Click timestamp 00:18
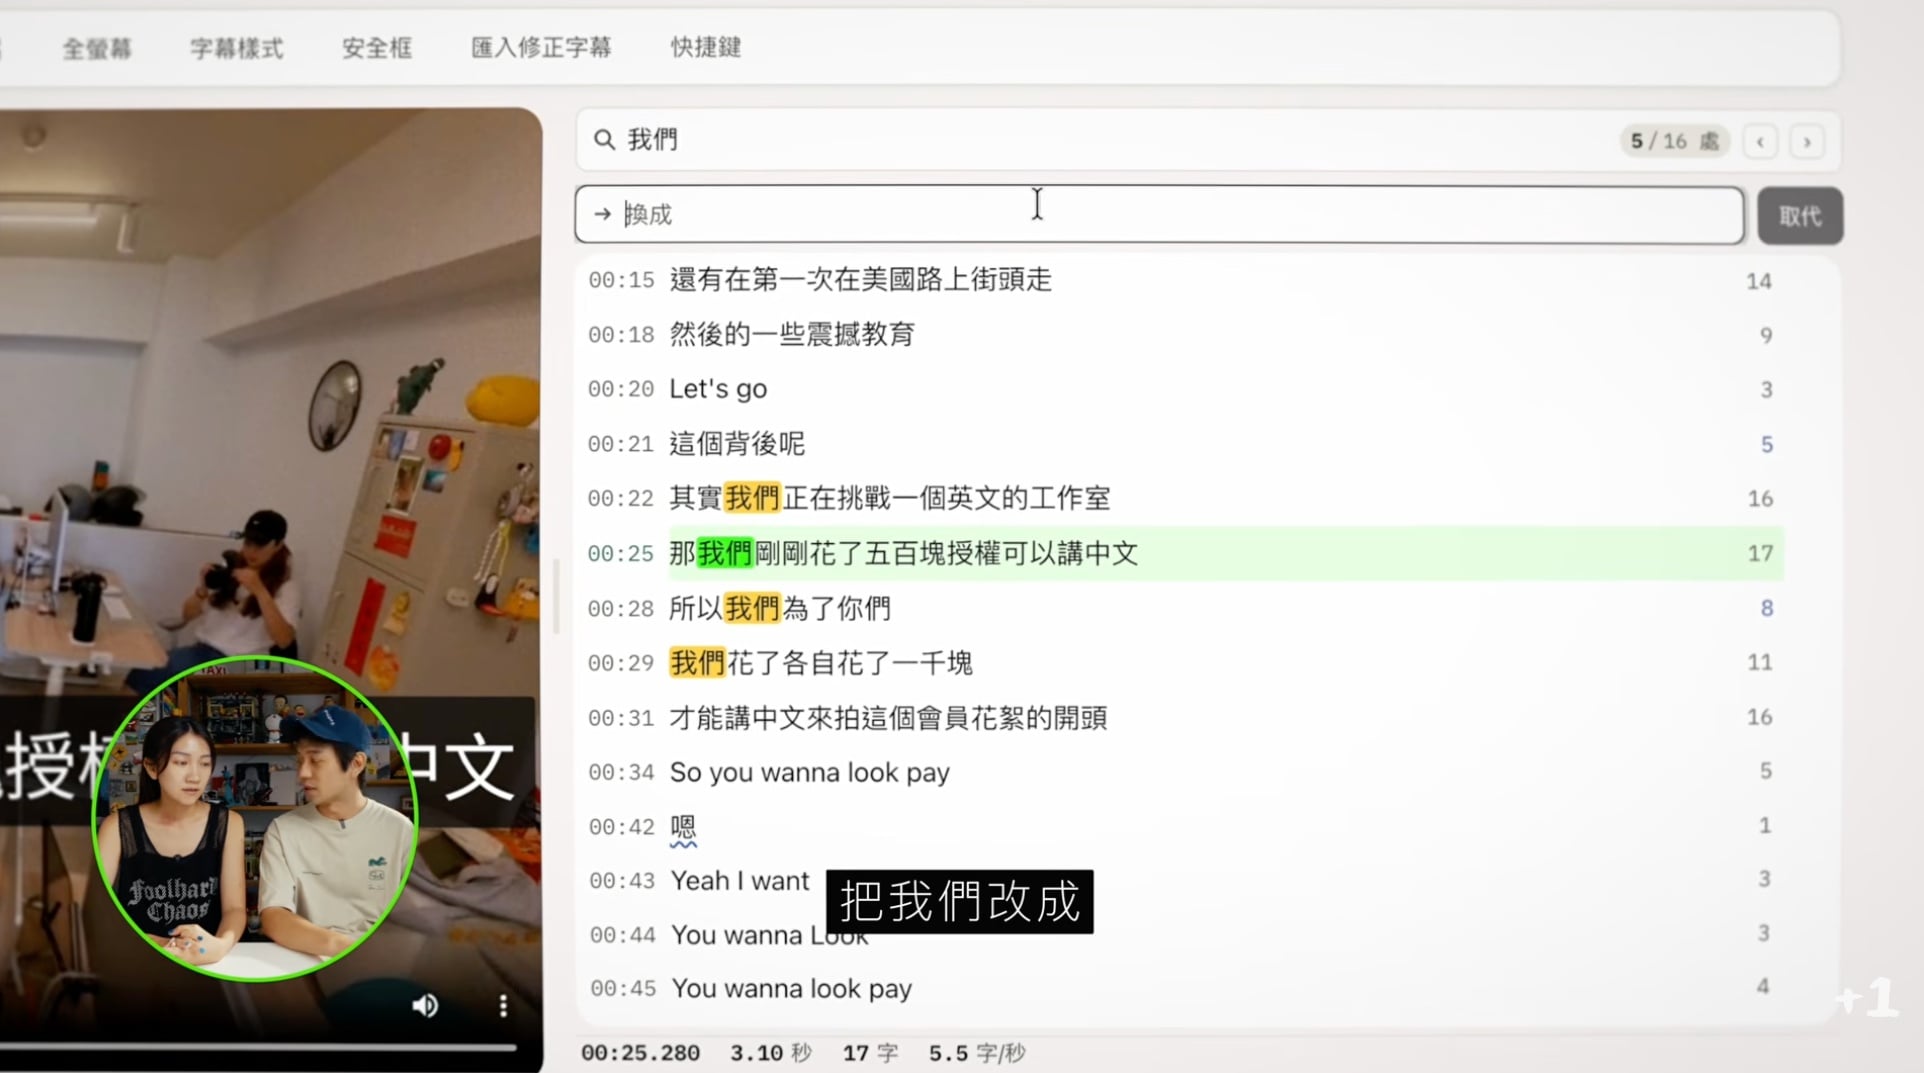Viewport: 1924px width, 1073px height. click(621, 335)
